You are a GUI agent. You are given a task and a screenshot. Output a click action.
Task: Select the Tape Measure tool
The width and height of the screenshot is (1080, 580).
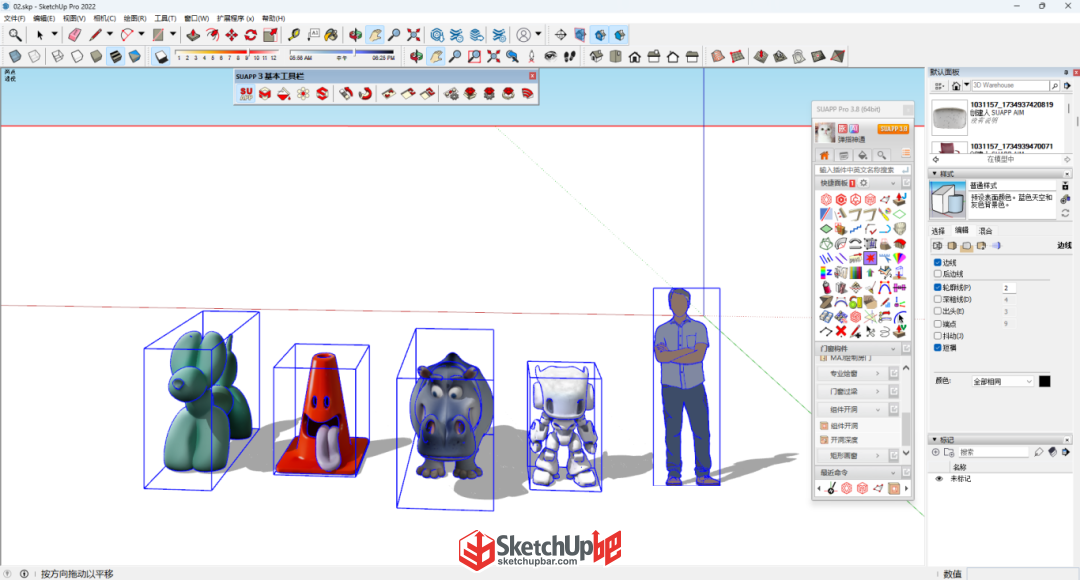pyautogui.click(x=294, y=34)
